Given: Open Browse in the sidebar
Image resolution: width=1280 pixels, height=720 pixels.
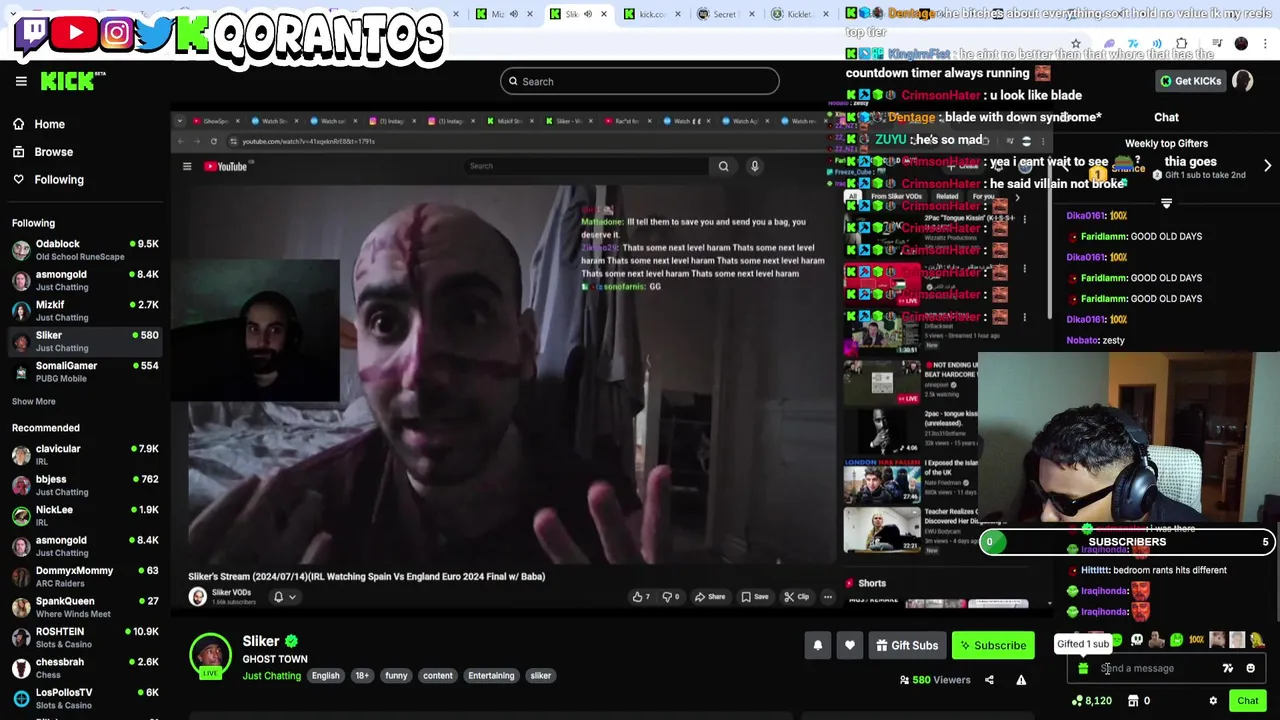Looking at the screenshot, I should click(x=43, y=152).
